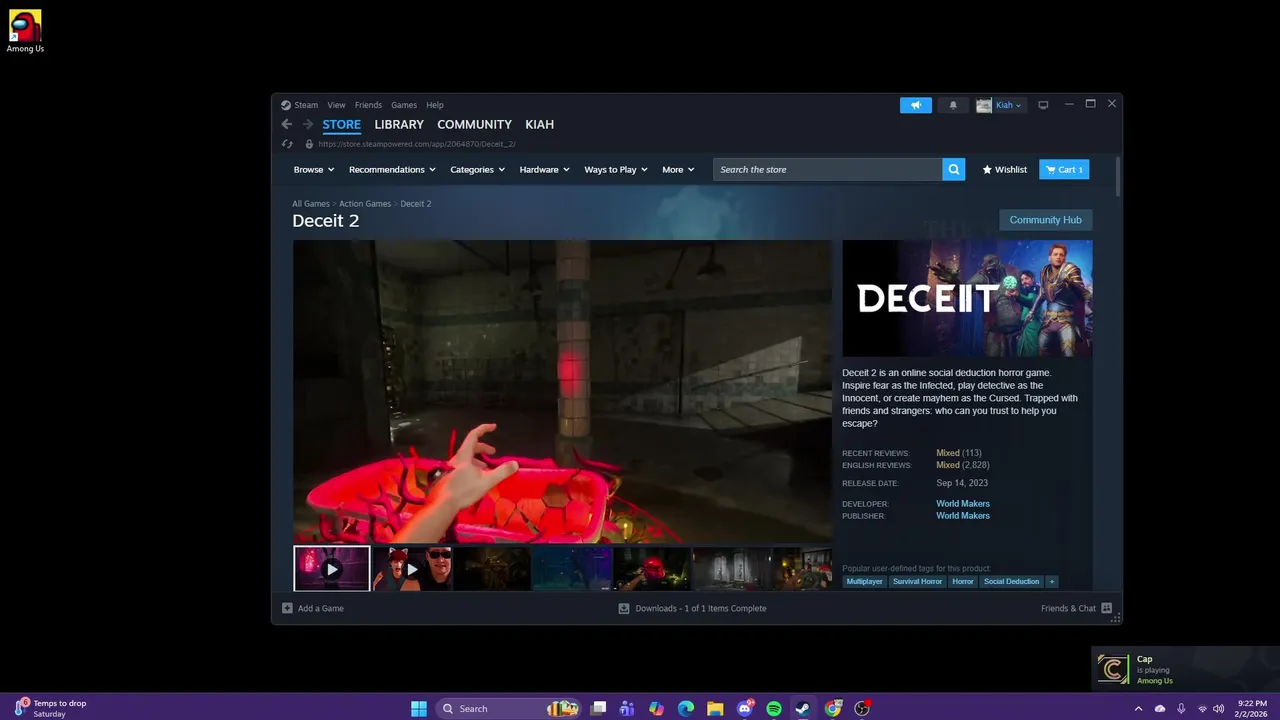
Task: Click the lock icon beside the URL
Action: (308, 144)
